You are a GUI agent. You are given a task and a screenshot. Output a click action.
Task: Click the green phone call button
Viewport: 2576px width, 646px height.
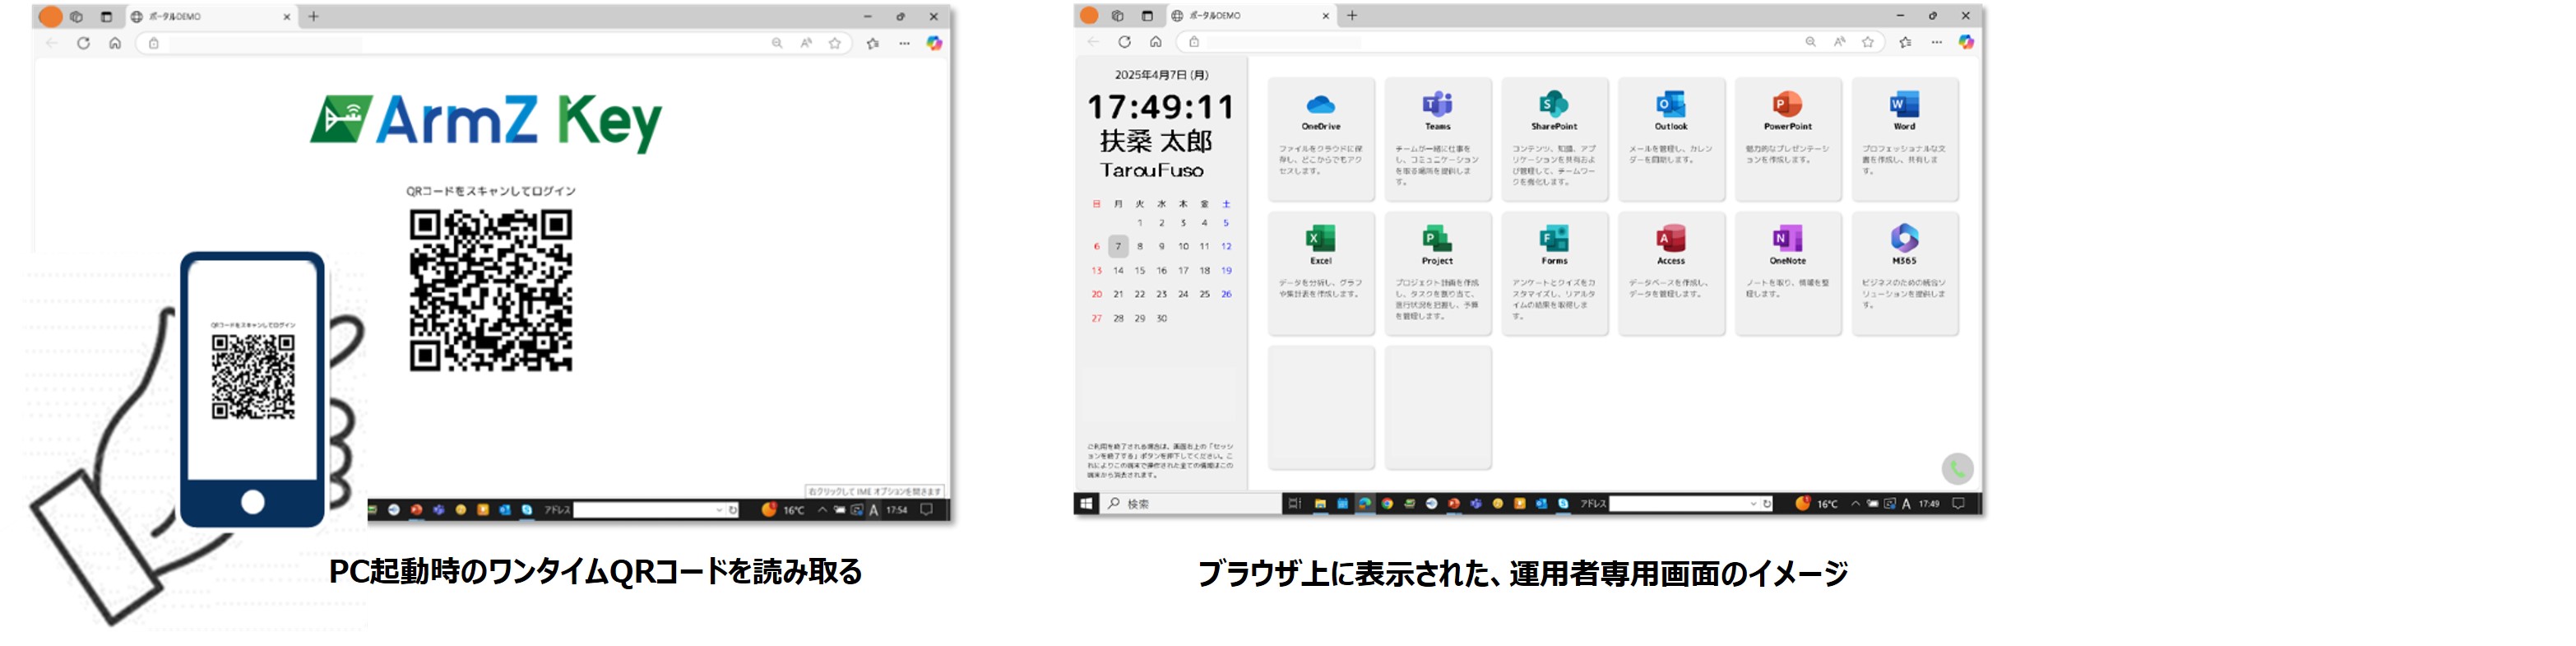pyautogui.click(x=1957, y=468)
